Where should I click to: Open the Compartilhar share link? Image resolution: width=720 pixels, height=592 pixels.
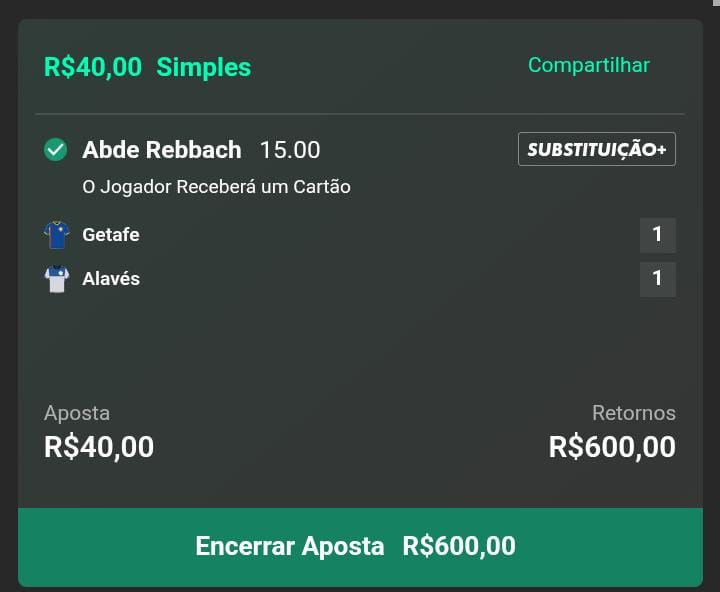(588, 65)
